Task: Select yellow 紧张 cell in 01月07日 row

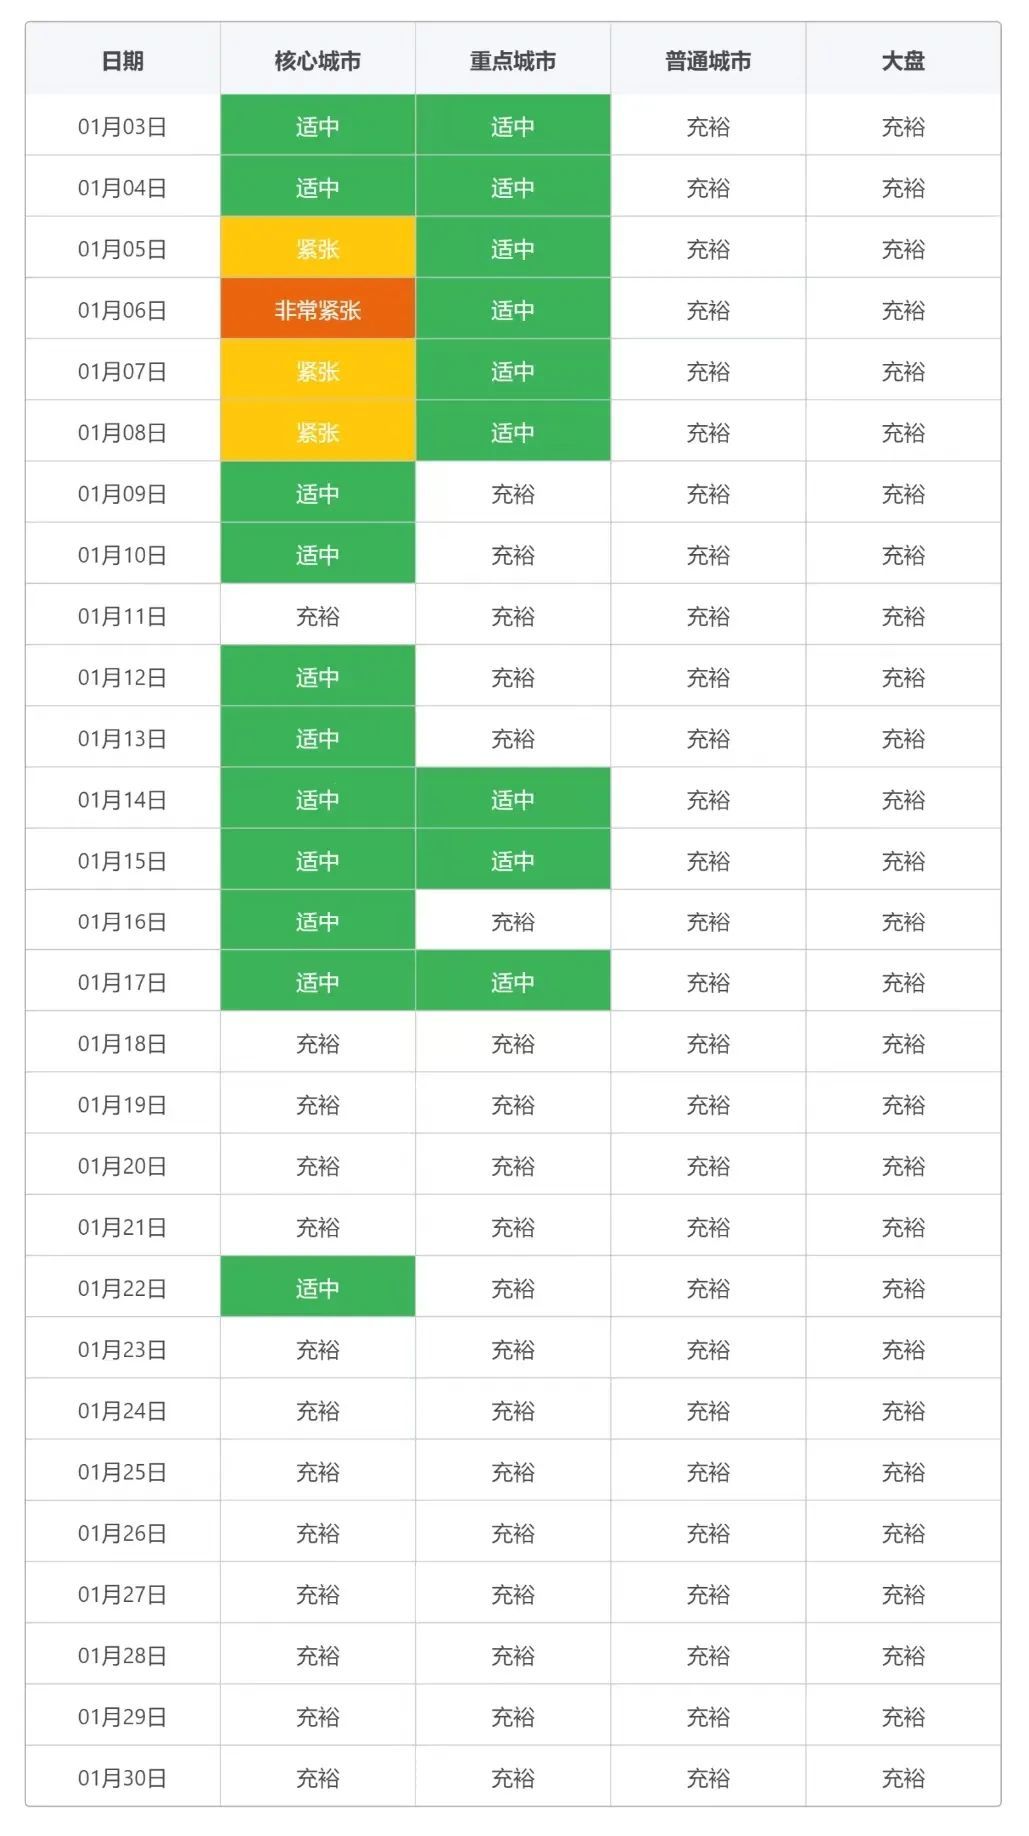Action: [x=318, y=370]
